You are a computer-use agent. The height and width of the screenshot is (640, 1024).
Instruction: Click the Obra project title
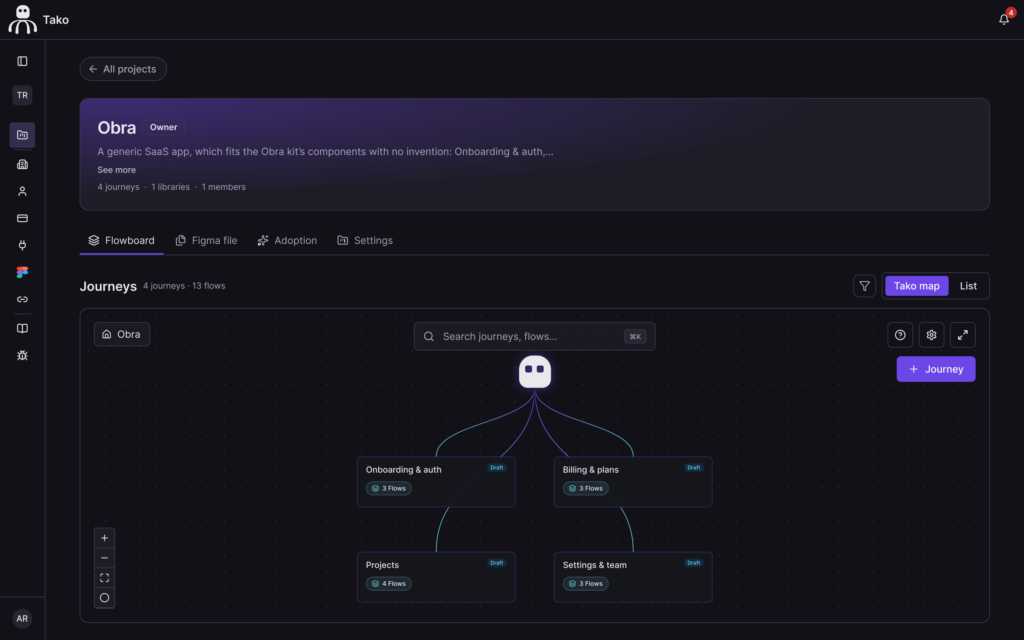(116, 127)
